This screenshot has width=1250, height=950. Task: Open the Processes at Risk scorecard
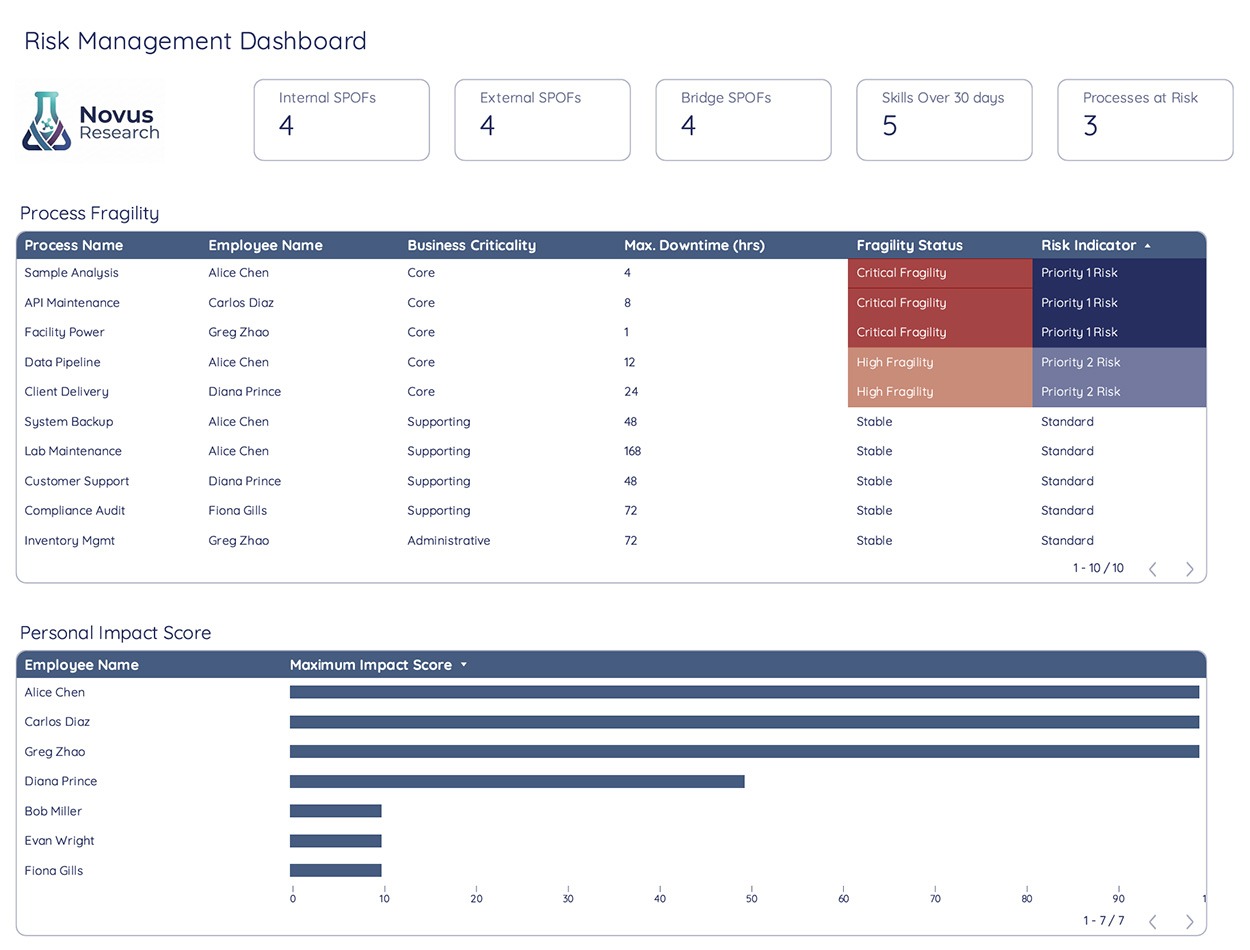[x=1145, y=120]
